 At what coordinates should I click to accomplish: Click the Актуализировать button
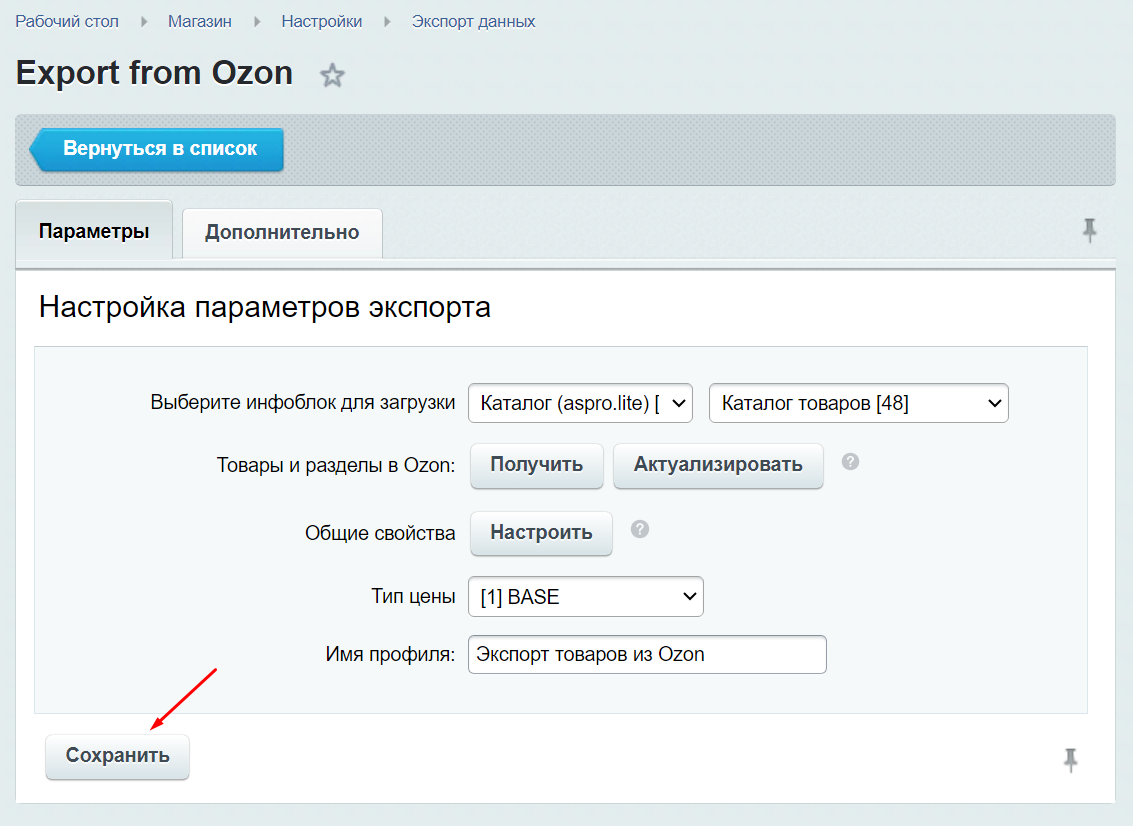tap(718, 465)
